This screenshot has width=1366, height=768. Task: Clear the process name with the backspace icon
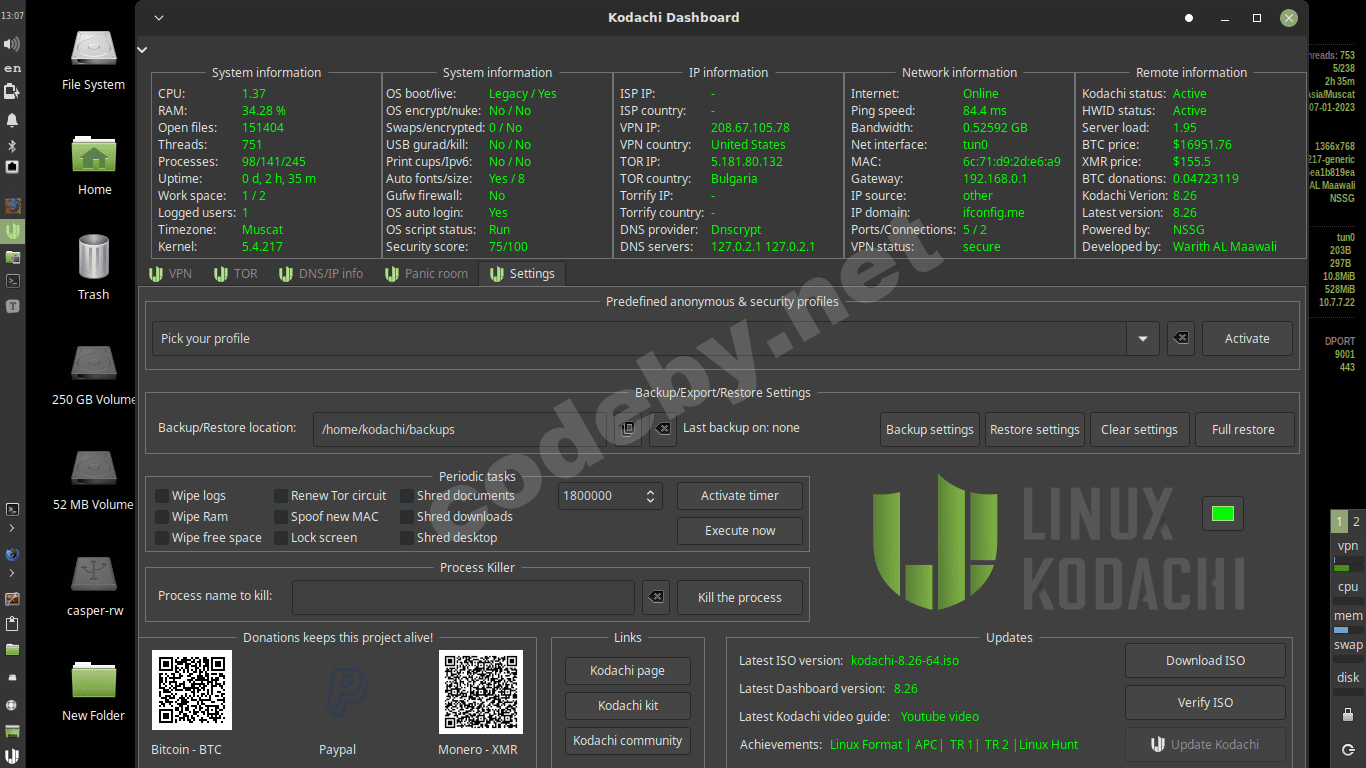click(x=656, y=597)
